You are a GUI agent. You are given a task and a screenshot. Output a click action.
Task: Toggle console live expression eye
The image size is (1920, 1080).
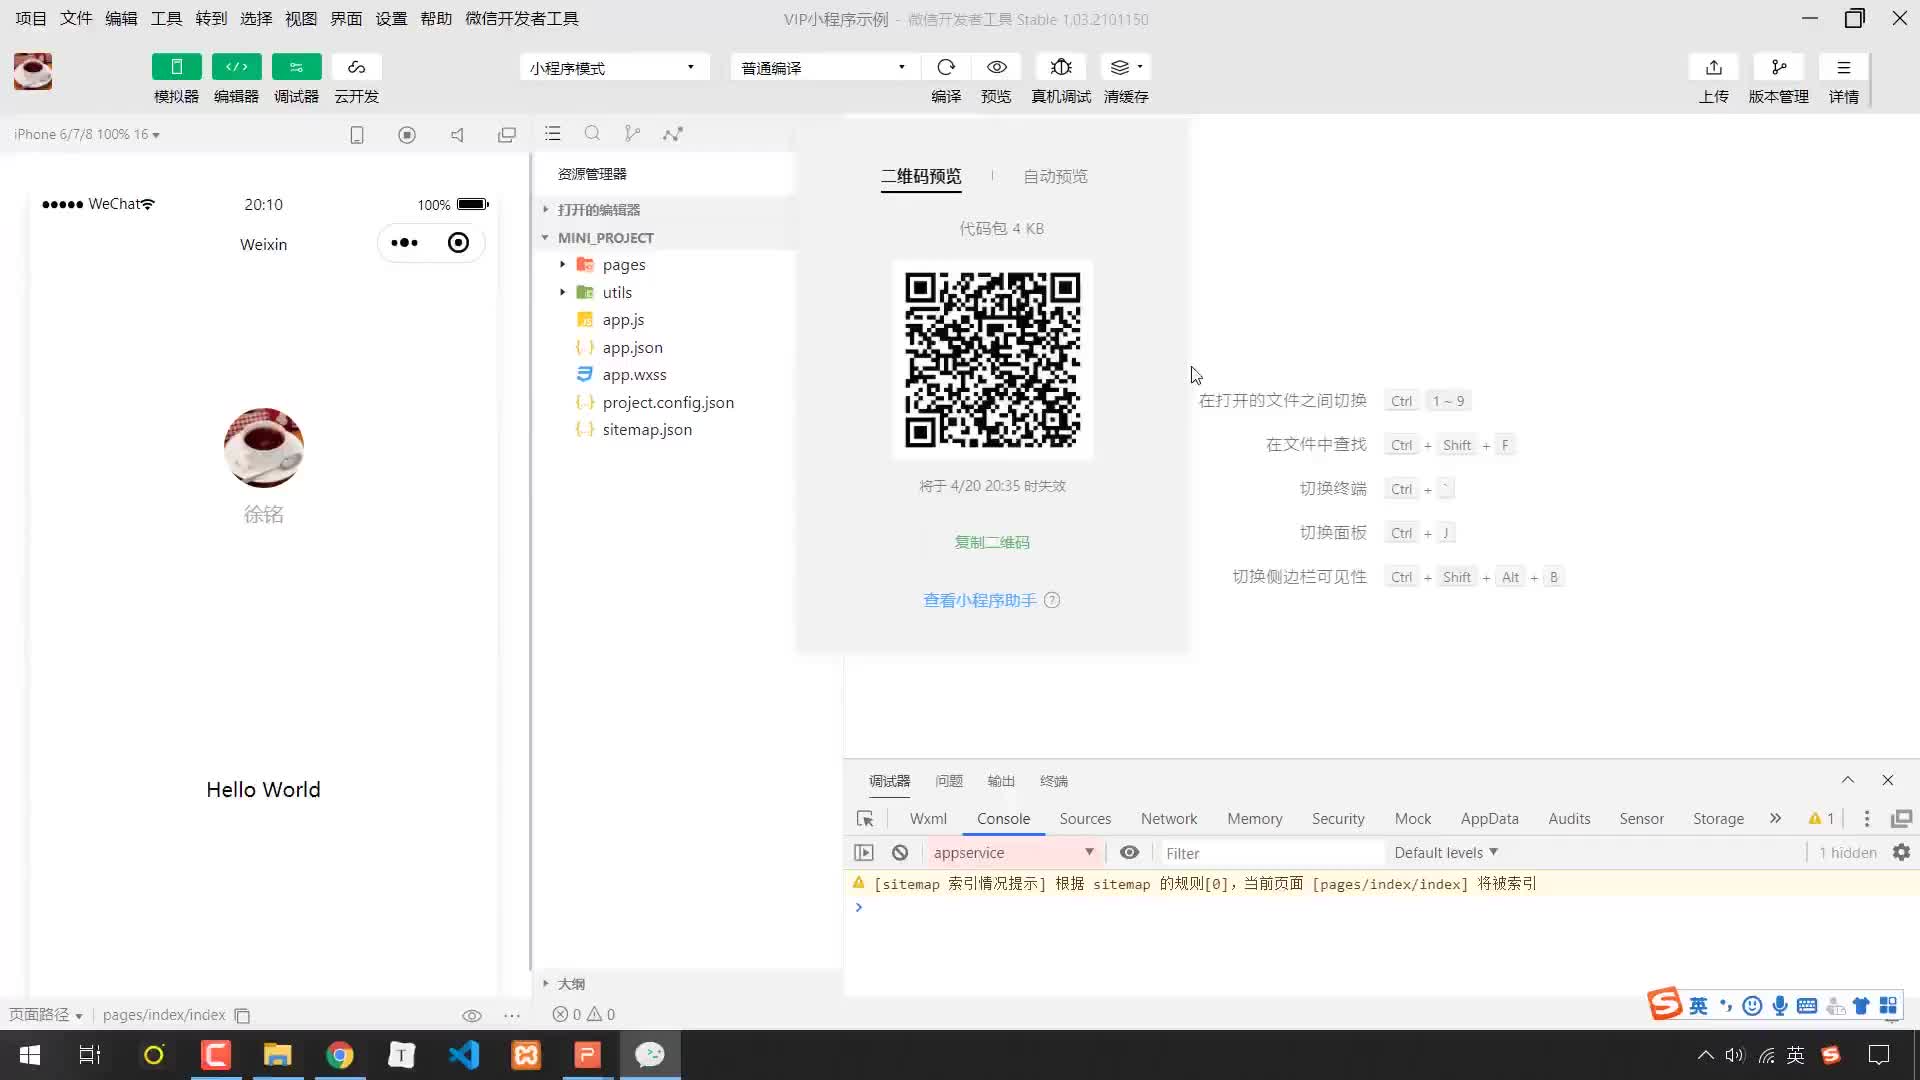point(1129,853)
